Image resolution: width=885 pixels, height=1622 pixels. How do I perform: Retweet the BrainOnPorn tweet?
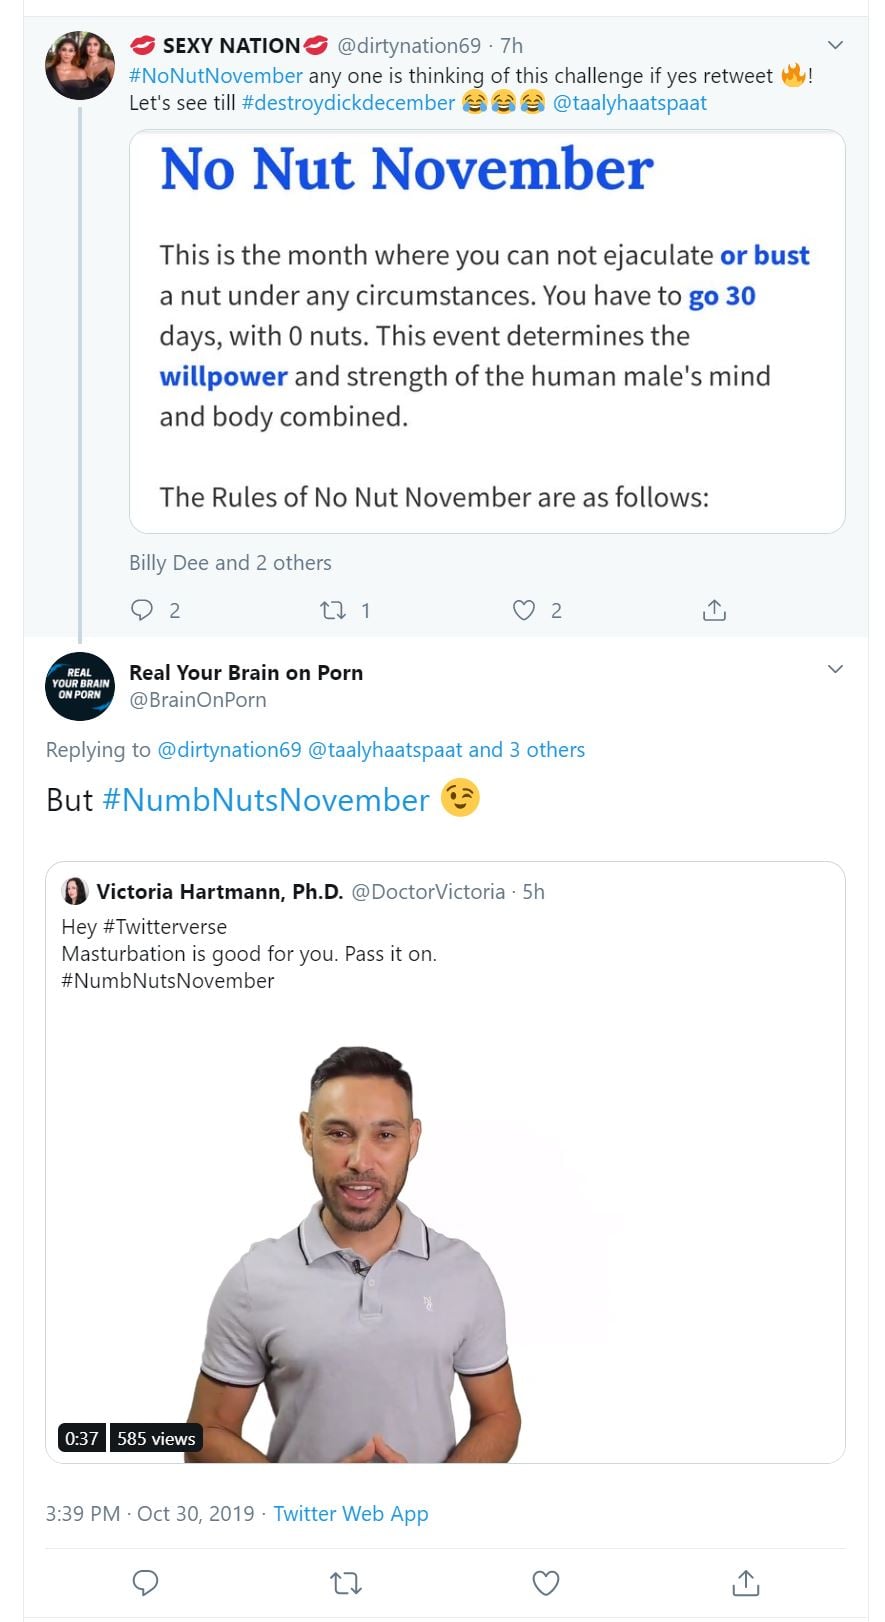(x=346, y=1582)
